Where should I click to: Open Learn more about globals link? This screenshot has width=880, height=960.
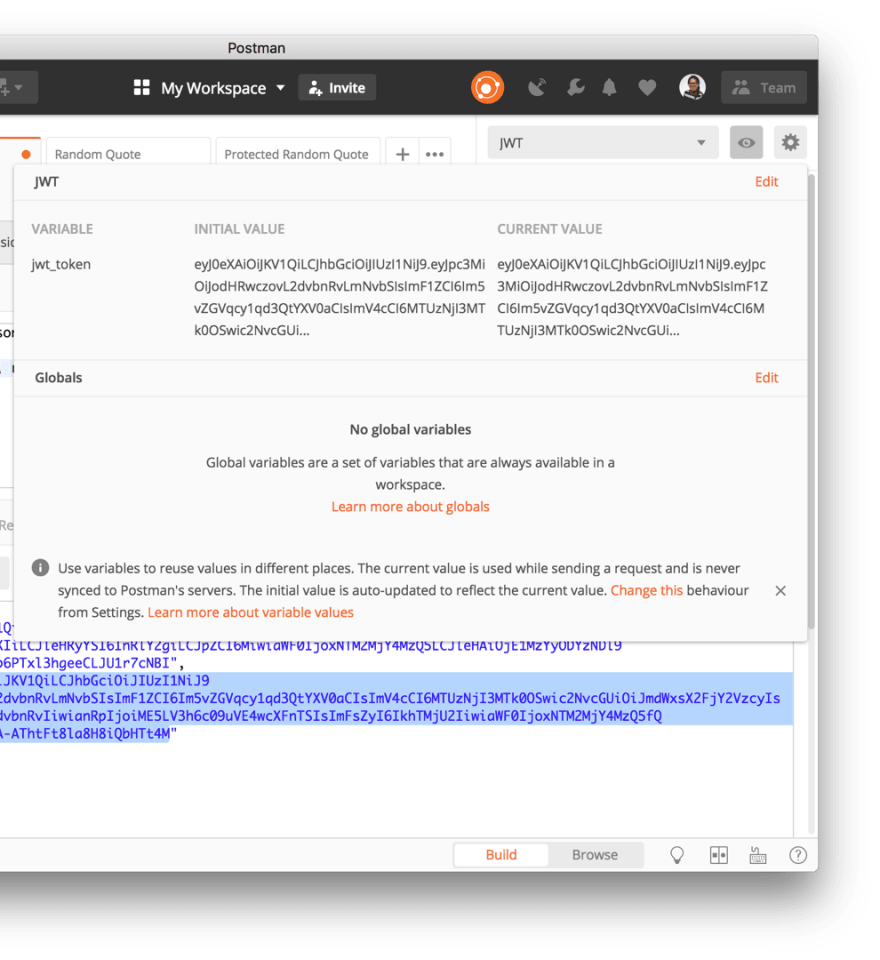(x=410, y=506)
